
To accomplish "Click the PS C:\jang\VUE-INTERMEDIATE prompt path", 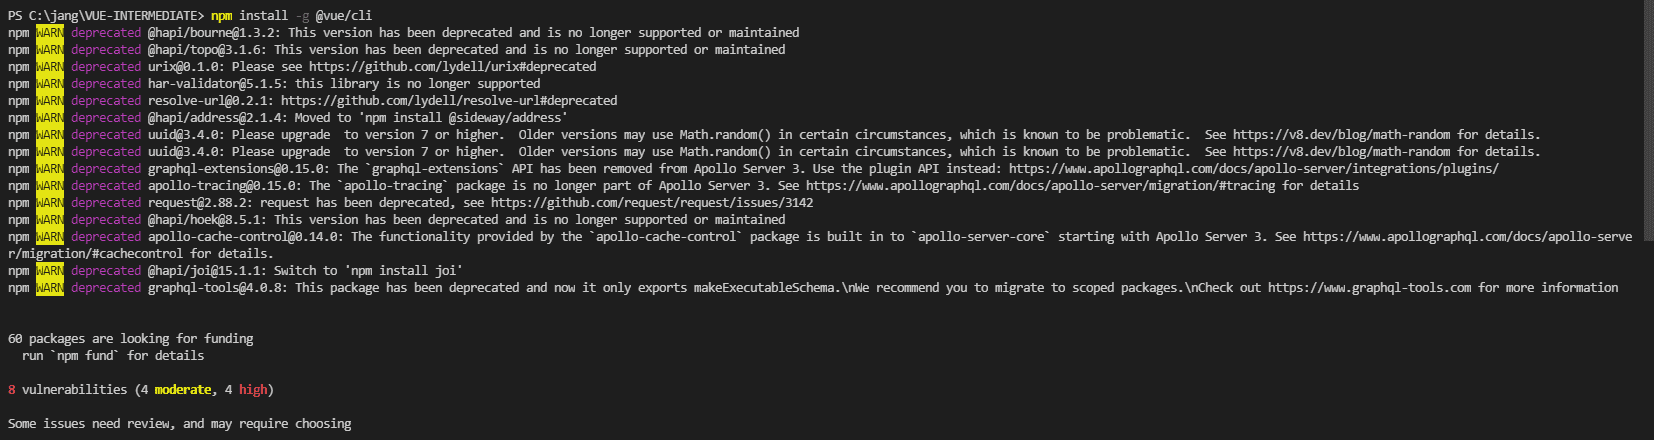I will [x=105, y=16].
